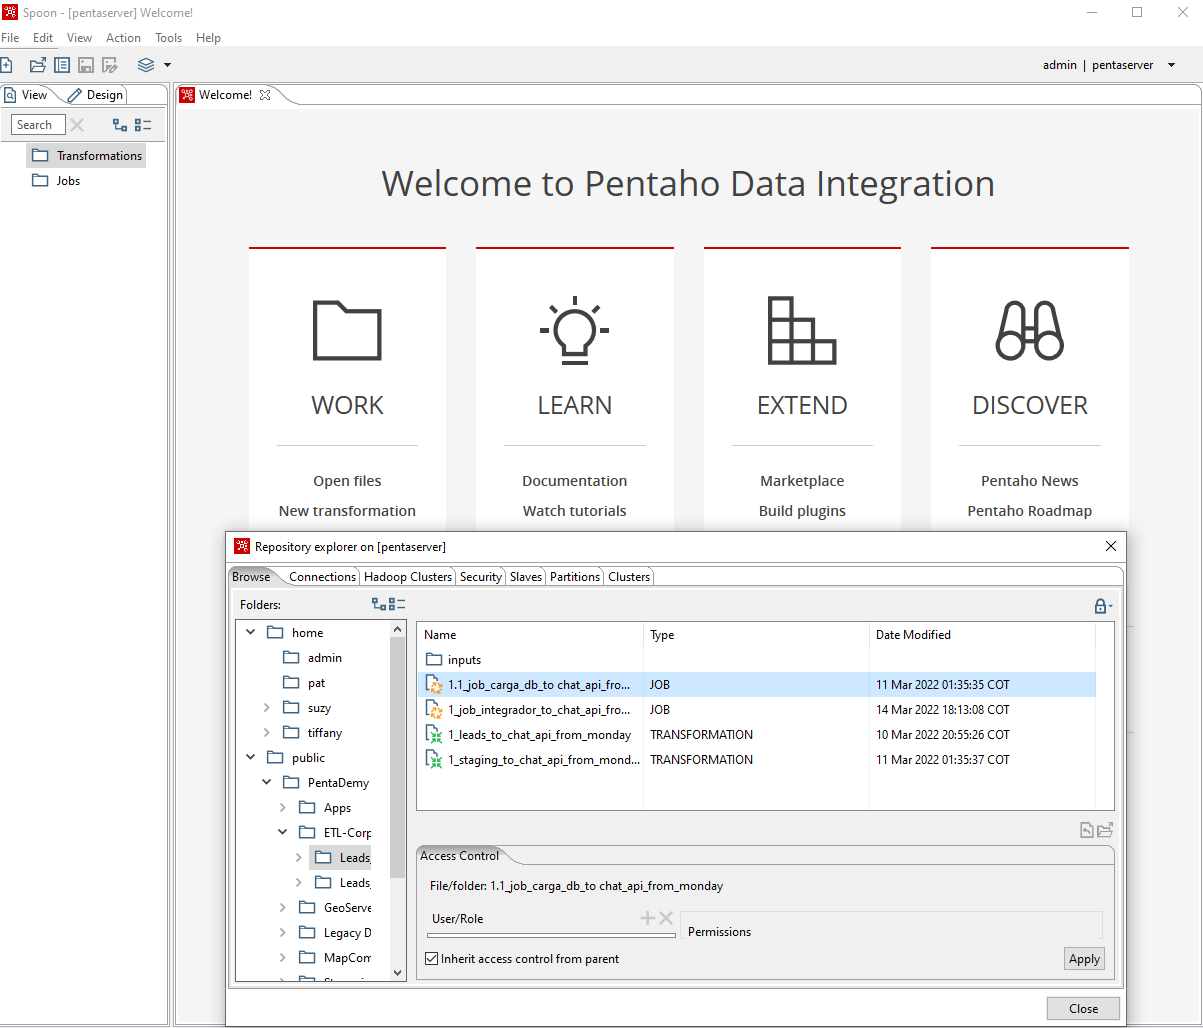
Task: Open the File menu
Action: coord(10,38)
